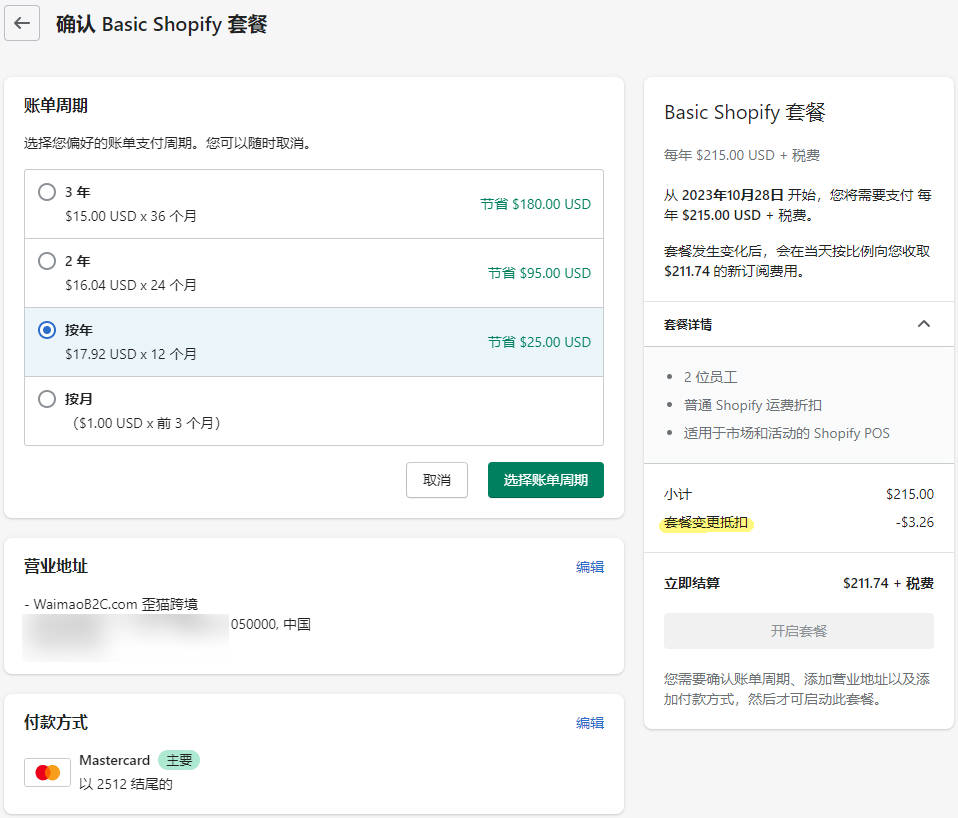958x818 pixels.
Task: Click 节省 $25.00 USD text
Action: tap(539, 342)
